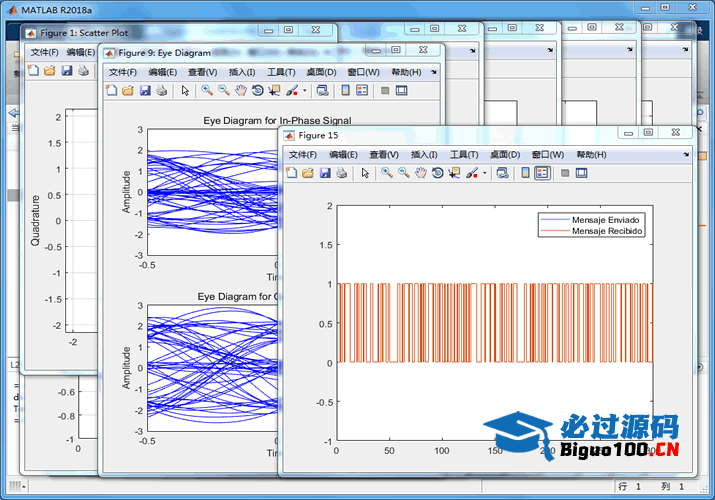Viewport: 715px width, 500px height.
Task: Open 编辑(E) menu in Figure 15
Action: coord(343,155)
